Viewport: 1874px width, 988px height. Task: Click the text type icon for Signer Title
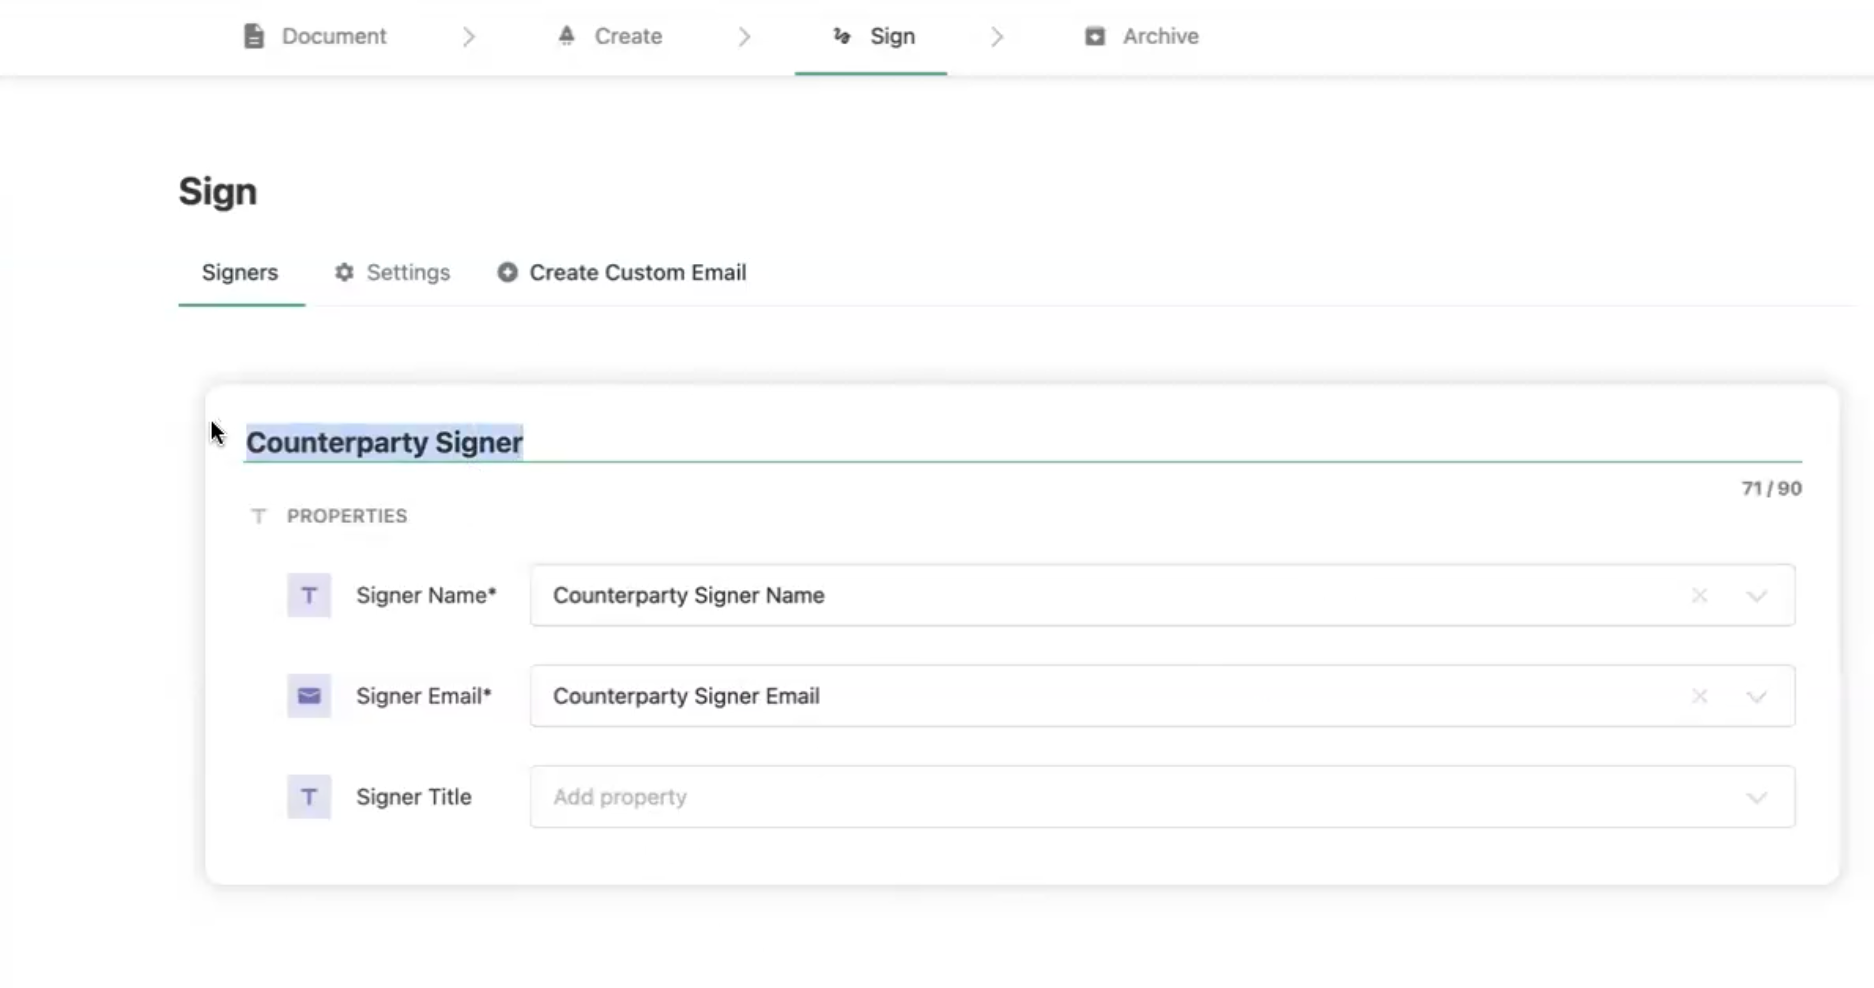point(309,797)
